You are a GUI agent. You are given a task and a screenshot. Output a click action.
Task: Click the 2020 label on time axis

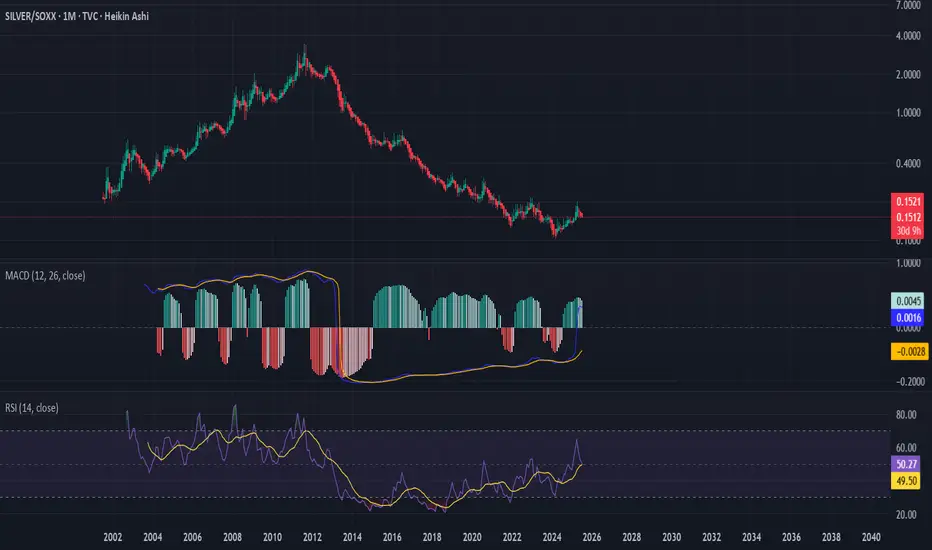pyautogui.click(x=472, y=538)
